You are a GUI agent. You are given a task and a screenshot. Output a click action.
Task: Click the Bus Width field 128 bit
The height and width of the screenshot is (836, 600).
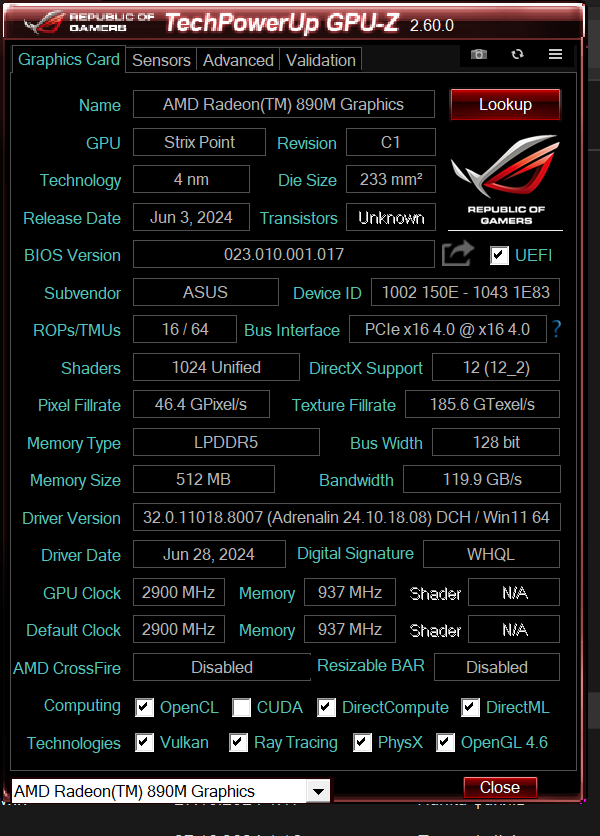click(496, 442)
